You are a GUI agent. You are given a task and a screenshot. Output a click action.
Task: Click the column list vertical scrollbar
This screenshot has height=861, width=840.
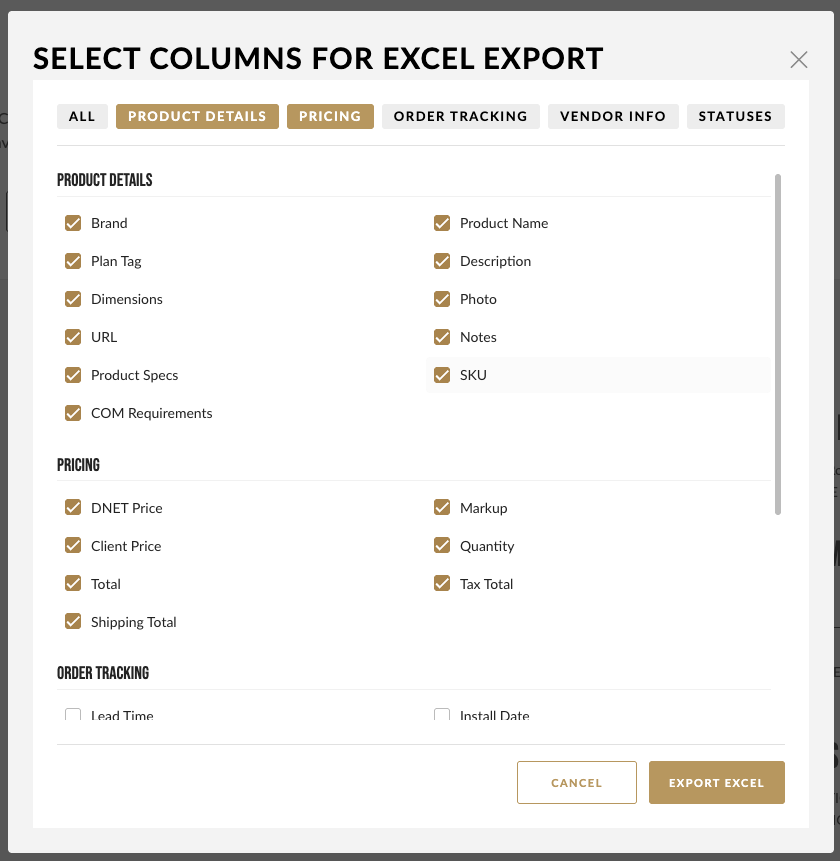pyautogui.click(x=777, y=344)
